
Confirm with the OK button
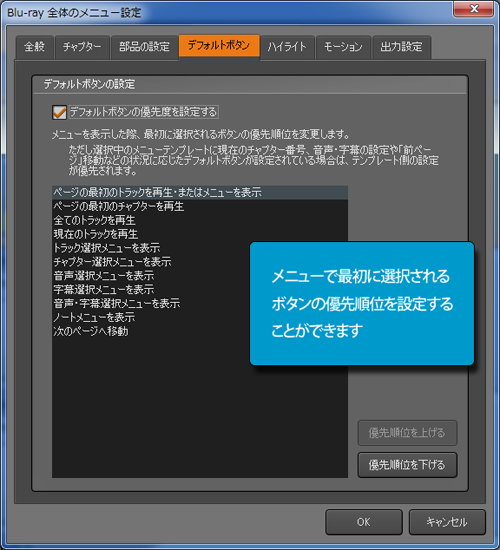point(364,522)
